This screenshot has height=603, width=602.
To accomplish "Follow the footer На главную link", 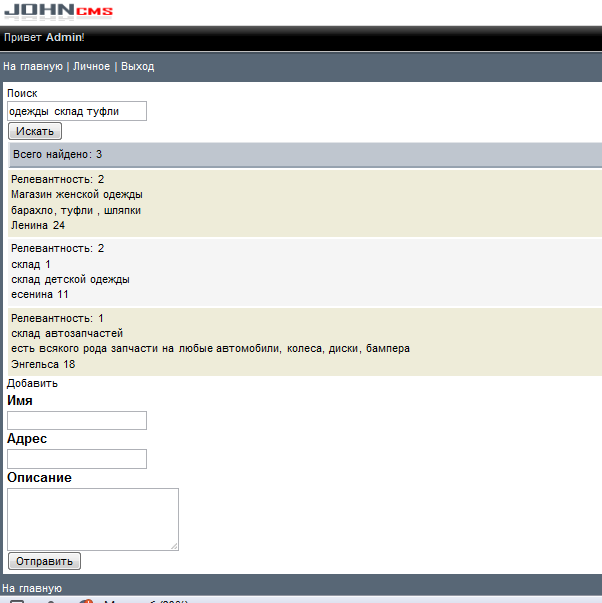I will 33,588.
